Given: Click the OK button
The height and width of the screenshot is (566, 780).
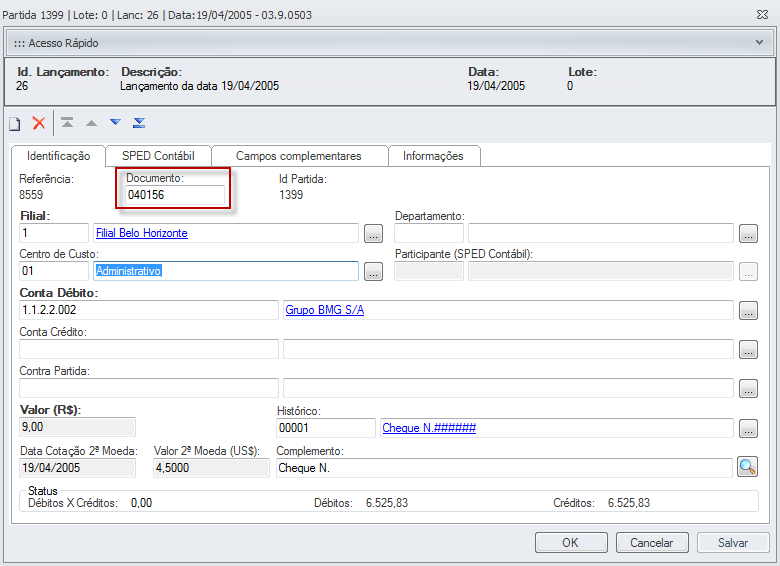Looking at the screenshot, I should pyautogui.click(x=571, y=543).
